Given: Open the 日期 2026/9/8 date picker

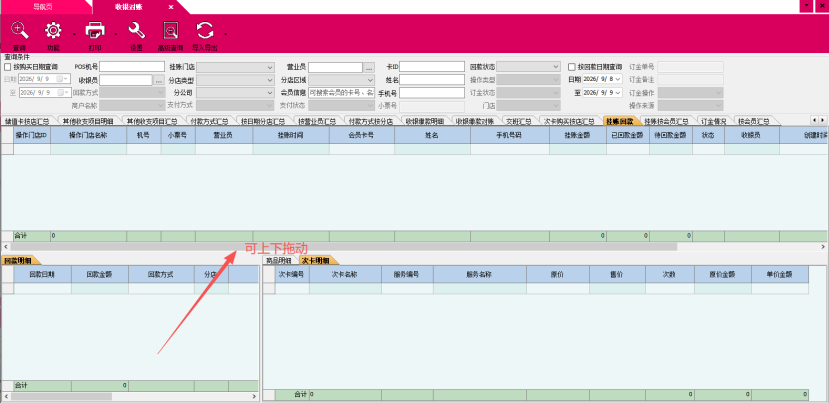Looking at the screenshot, I should [x=602, y=79].
